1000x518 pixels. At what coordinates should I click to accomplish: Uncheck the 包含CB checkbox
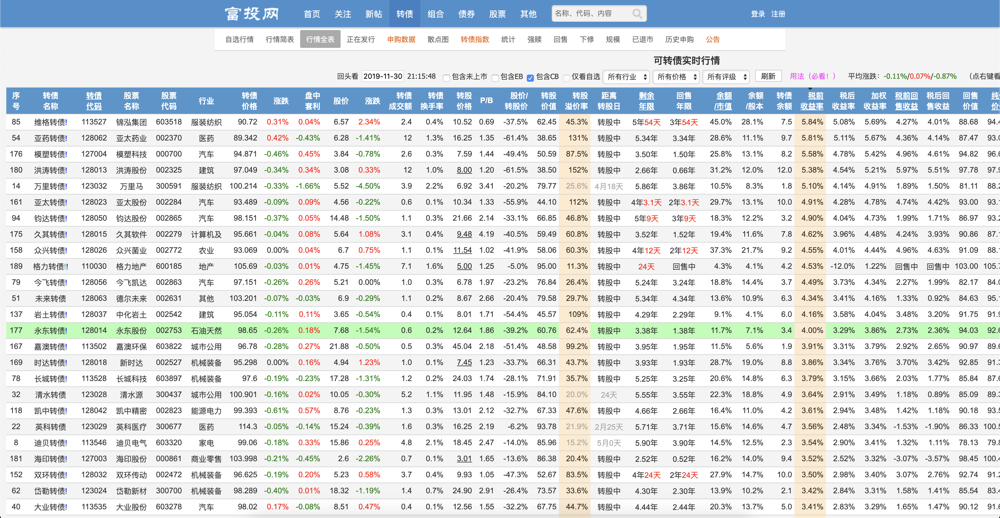point(531,77)
